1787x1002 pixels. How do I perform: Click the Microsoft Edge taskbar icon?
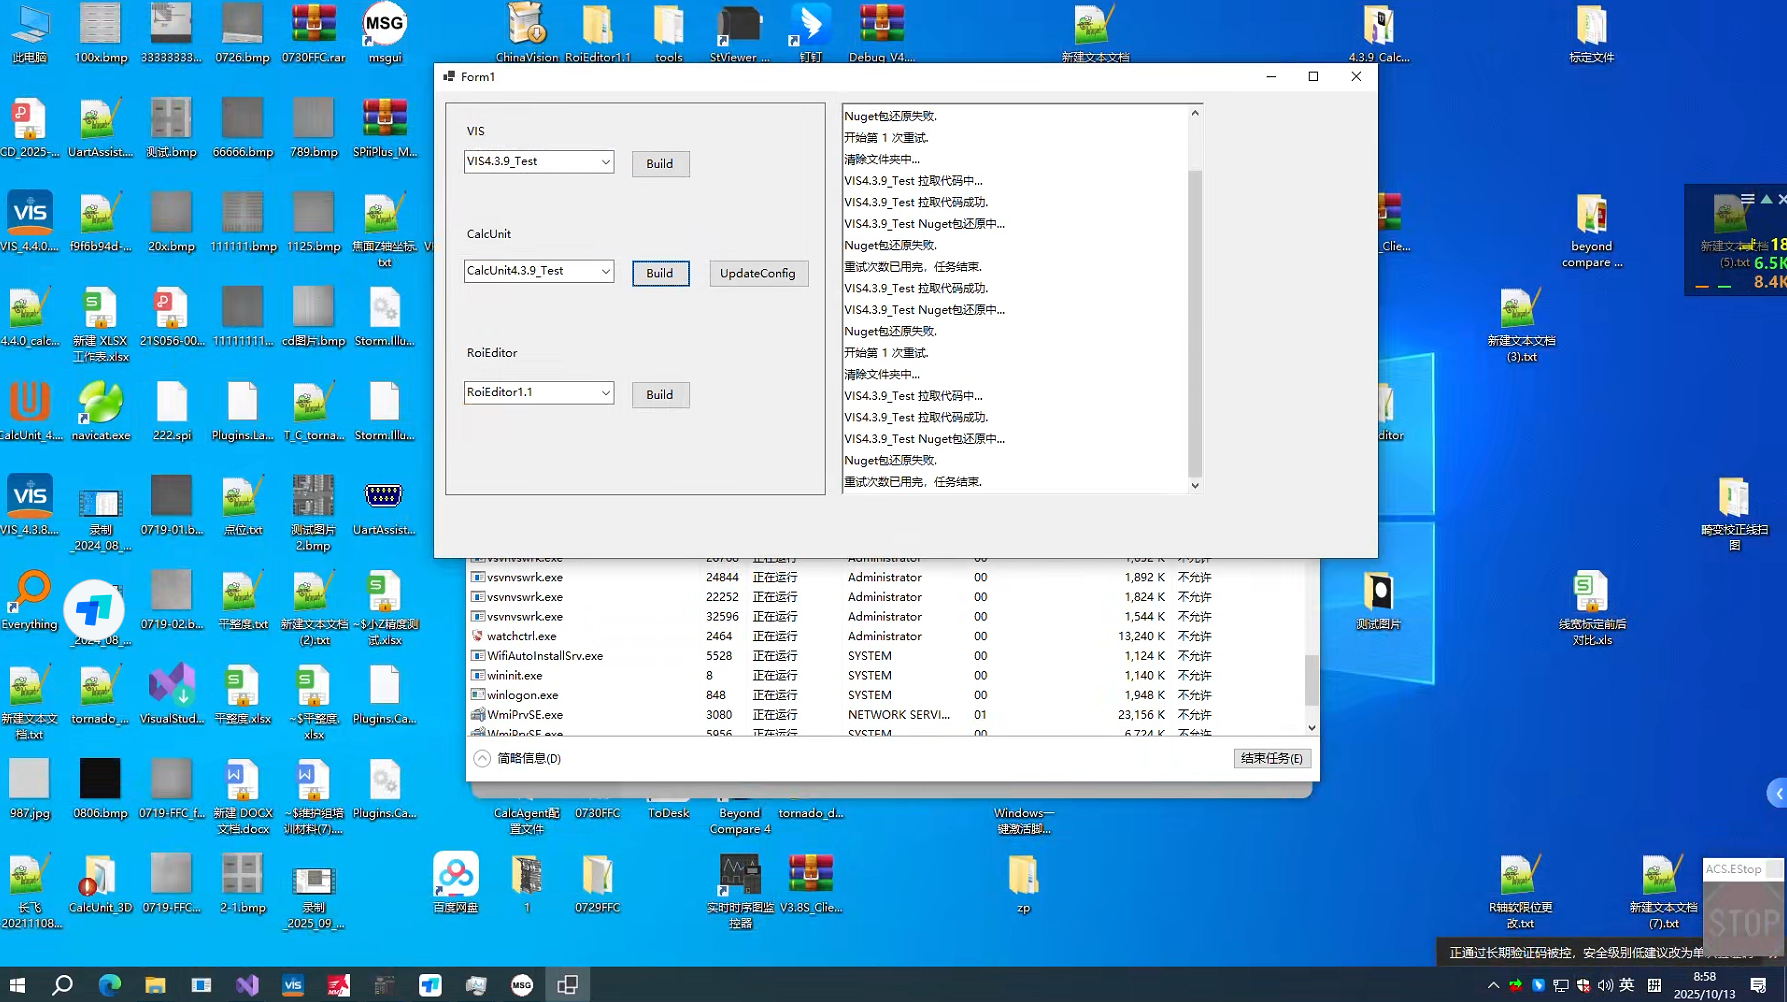(109, 985)
